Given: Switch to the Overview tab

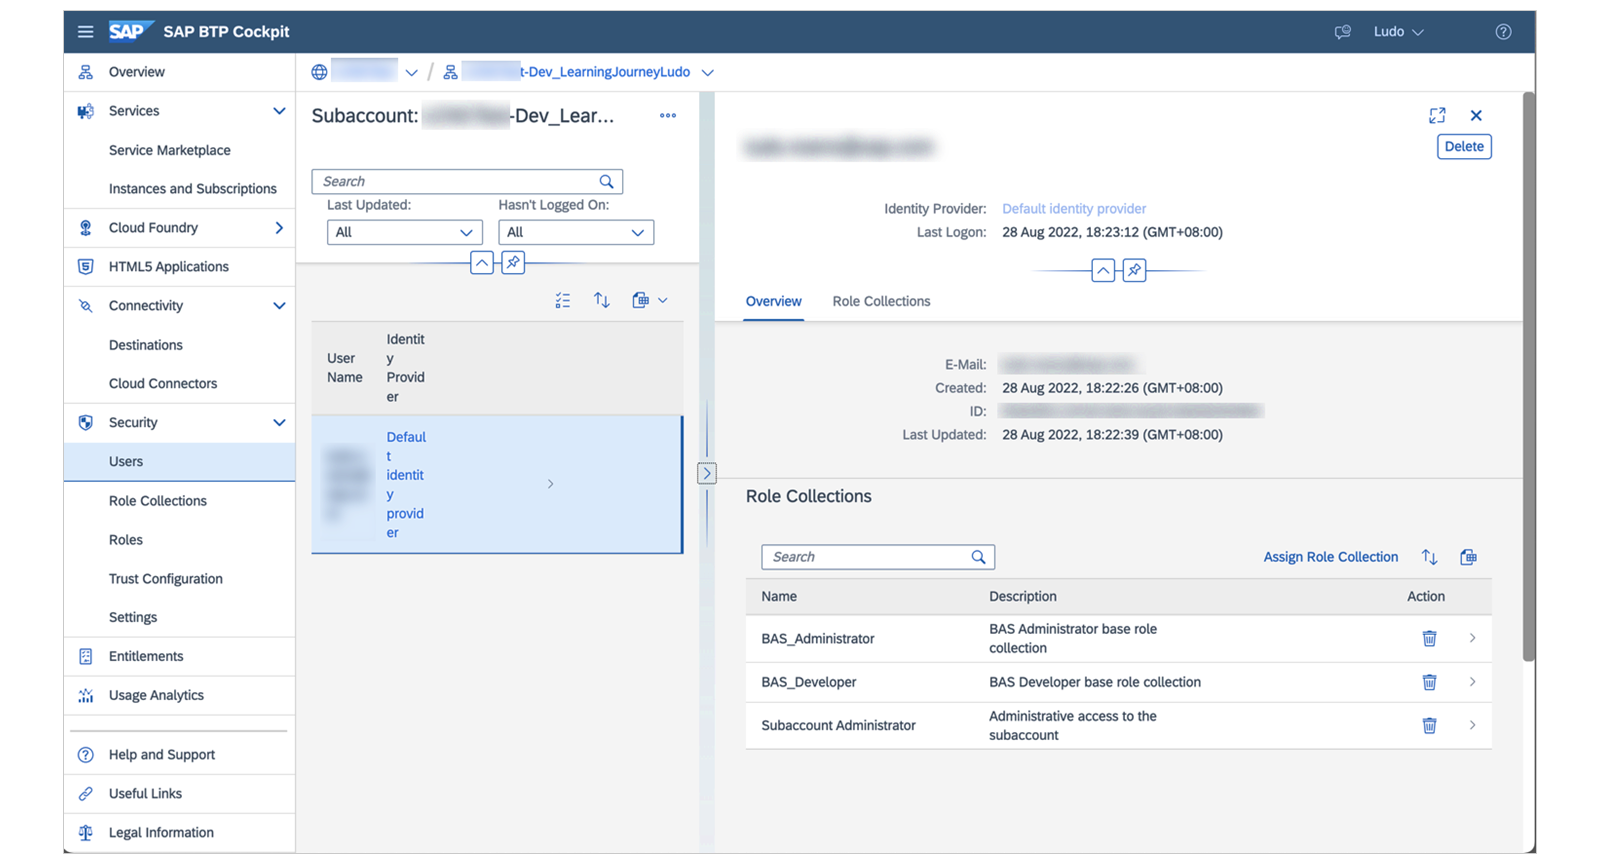Looking at the screenshot, I should (x=773, y=301).
